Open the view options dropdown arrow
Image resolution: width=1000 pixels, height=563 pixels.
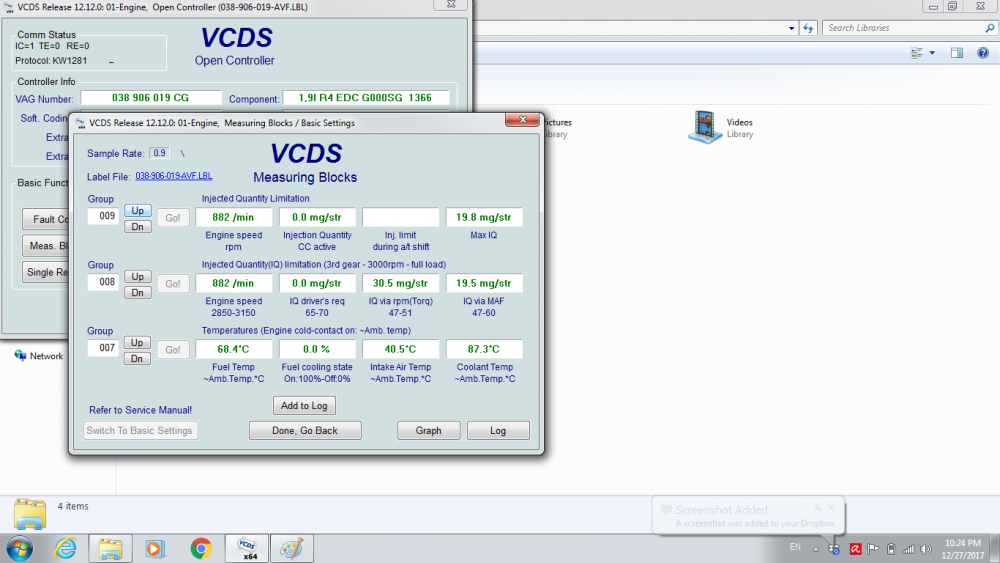932,53
